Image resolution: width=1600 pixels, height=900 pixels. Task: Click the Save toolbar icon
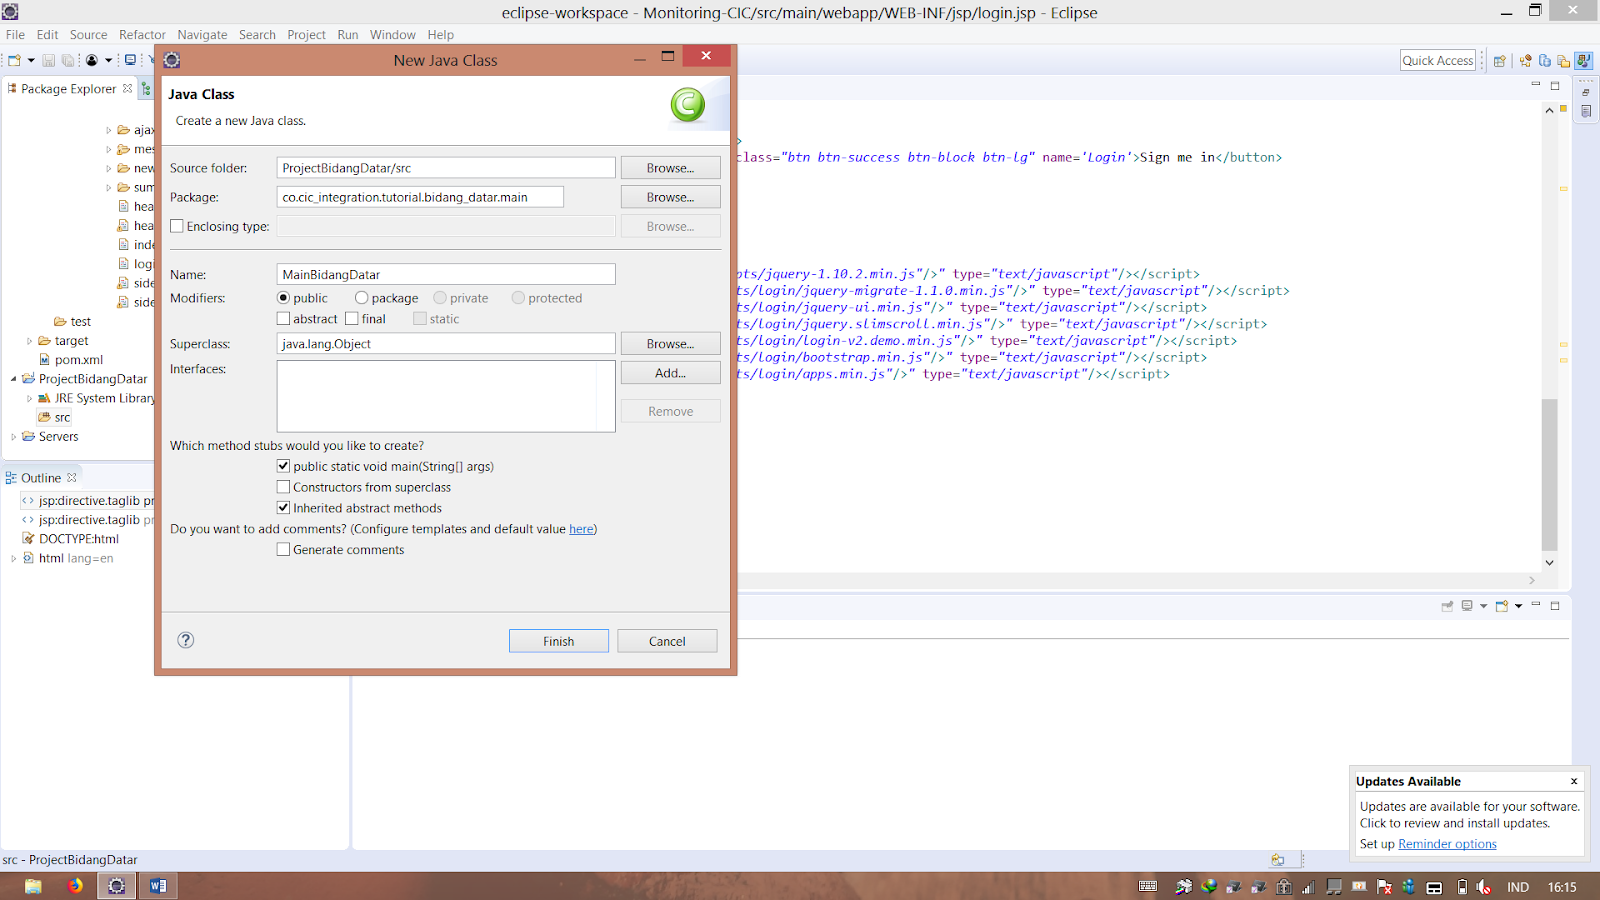48,60
